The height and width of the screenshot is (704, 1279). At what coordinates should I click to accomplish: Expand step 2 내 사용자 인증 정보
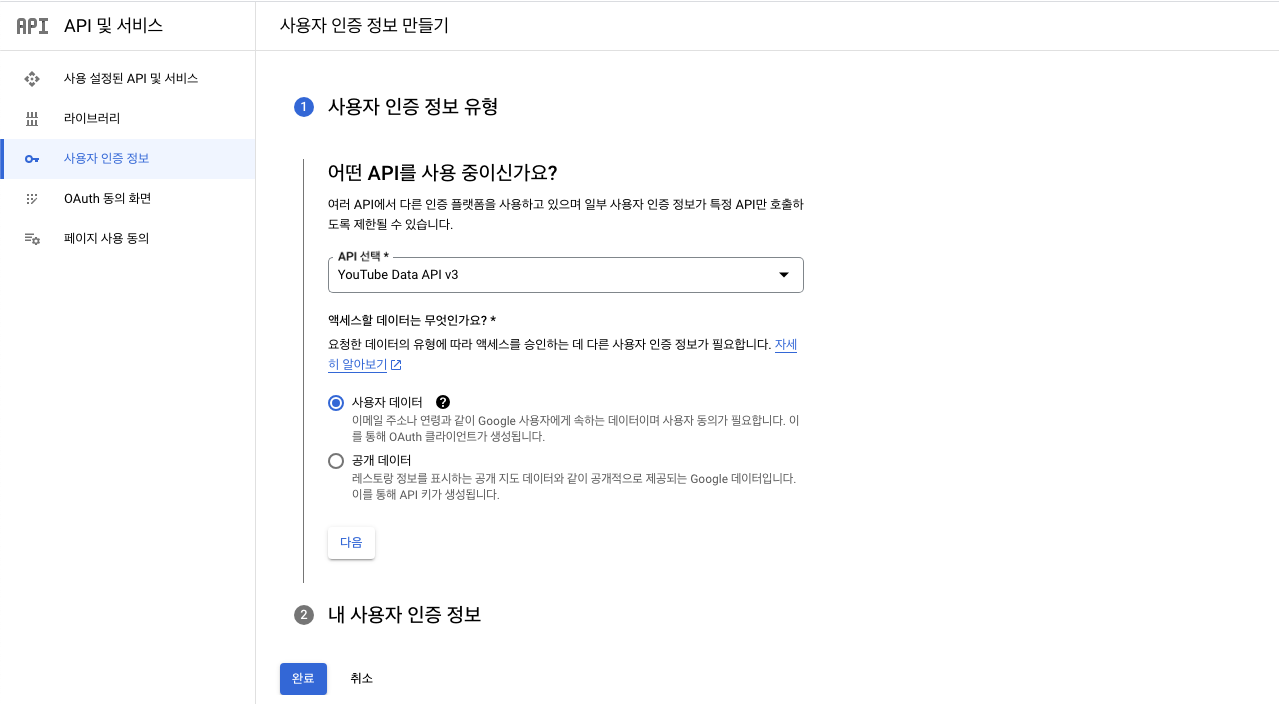pyautogui.click(x=404, y=615)
